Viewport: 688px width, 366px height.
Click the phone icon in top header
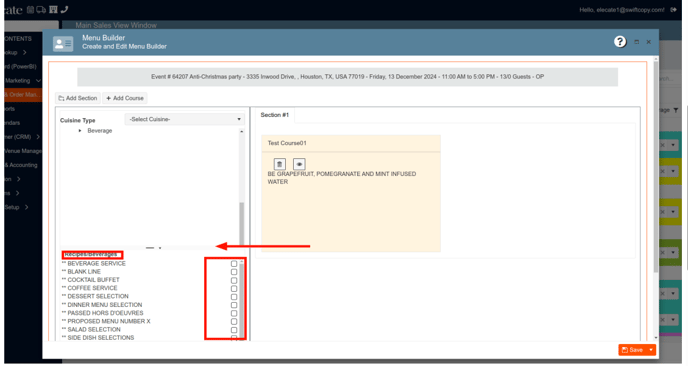click(x=64, y=10)
